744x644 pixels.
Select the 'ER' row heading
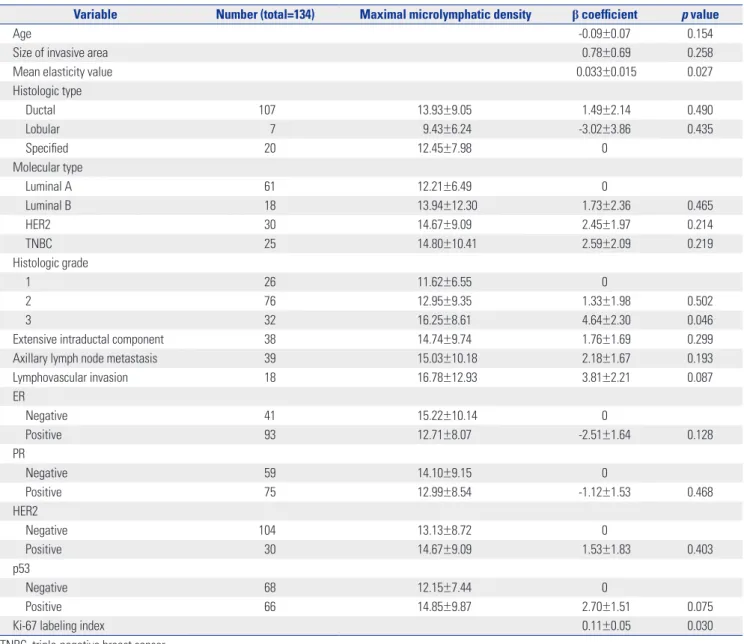coord(19,396)
